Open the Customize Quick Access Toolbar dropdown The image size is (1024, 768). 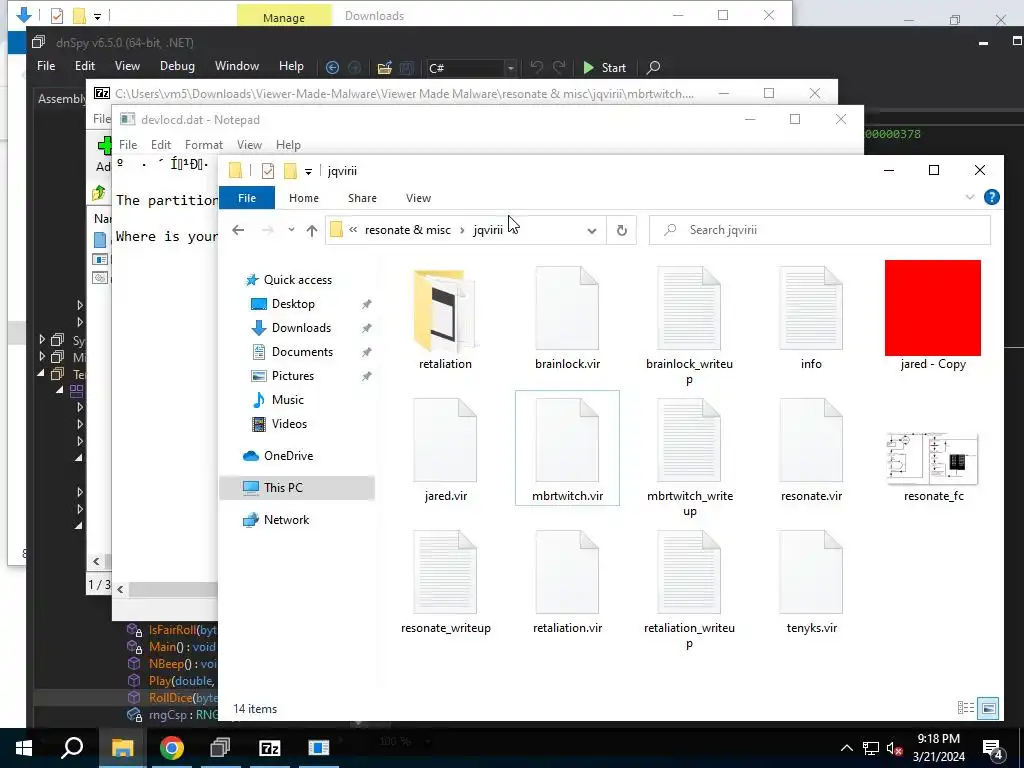coord(308,171)
